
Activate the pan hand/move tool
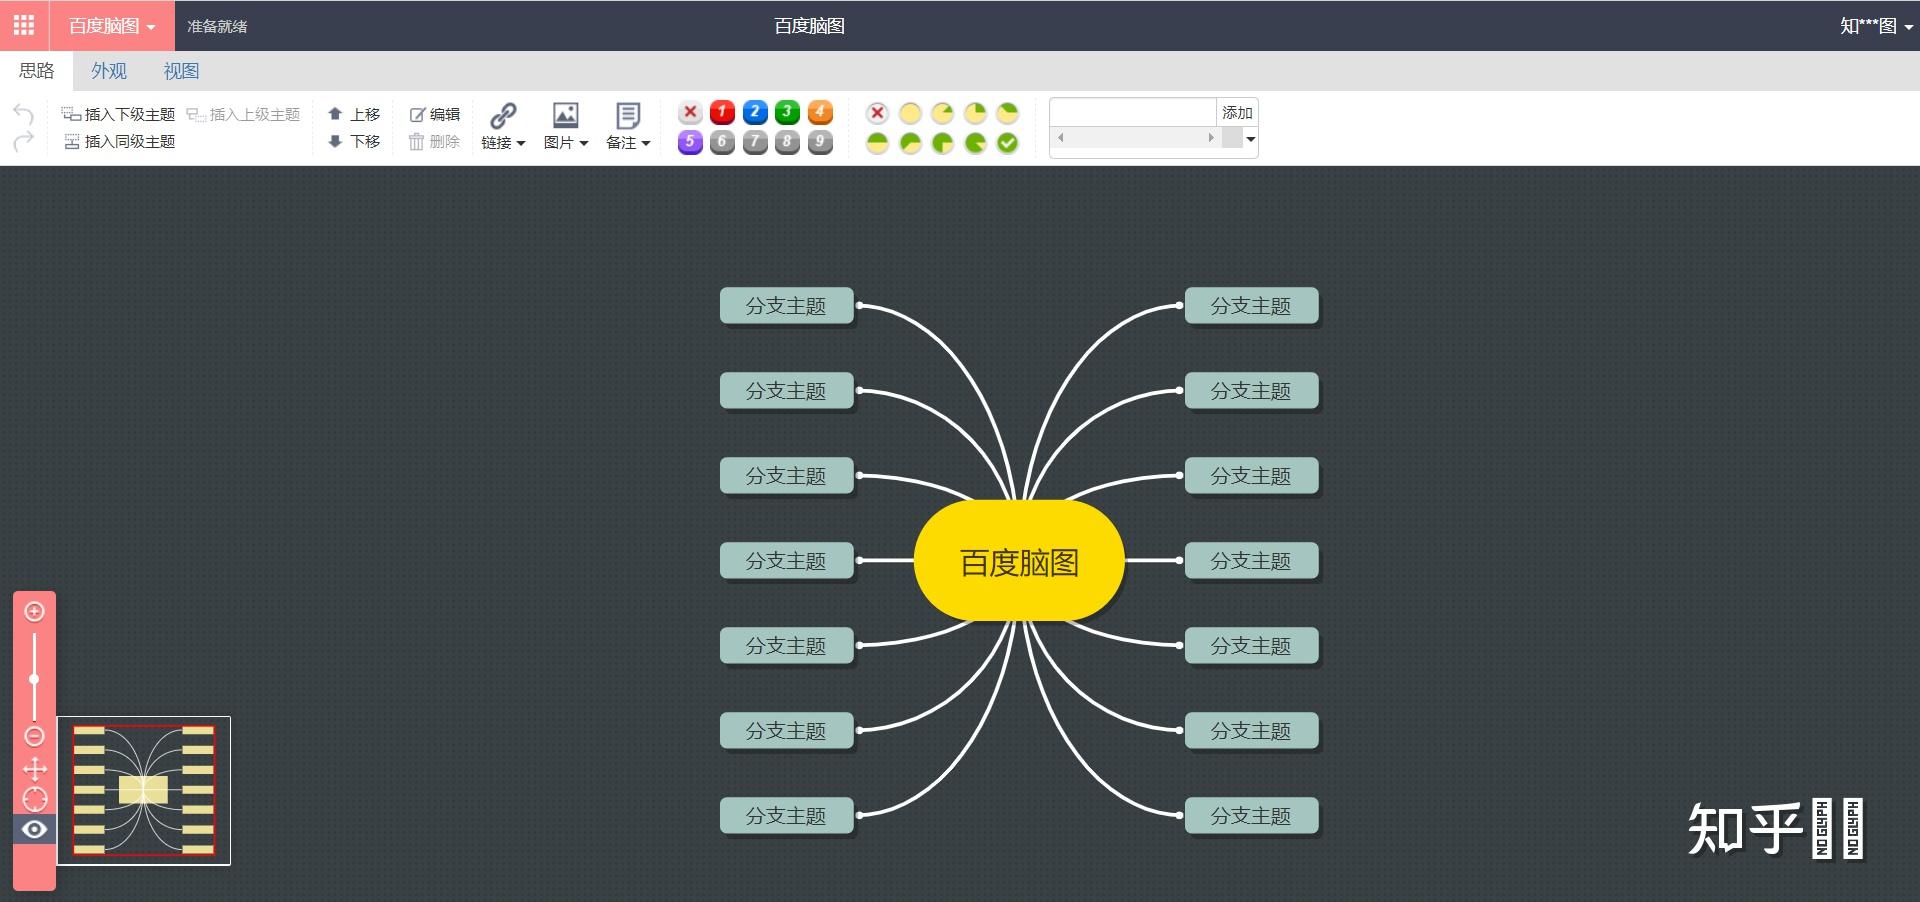(x=34, y=768)
